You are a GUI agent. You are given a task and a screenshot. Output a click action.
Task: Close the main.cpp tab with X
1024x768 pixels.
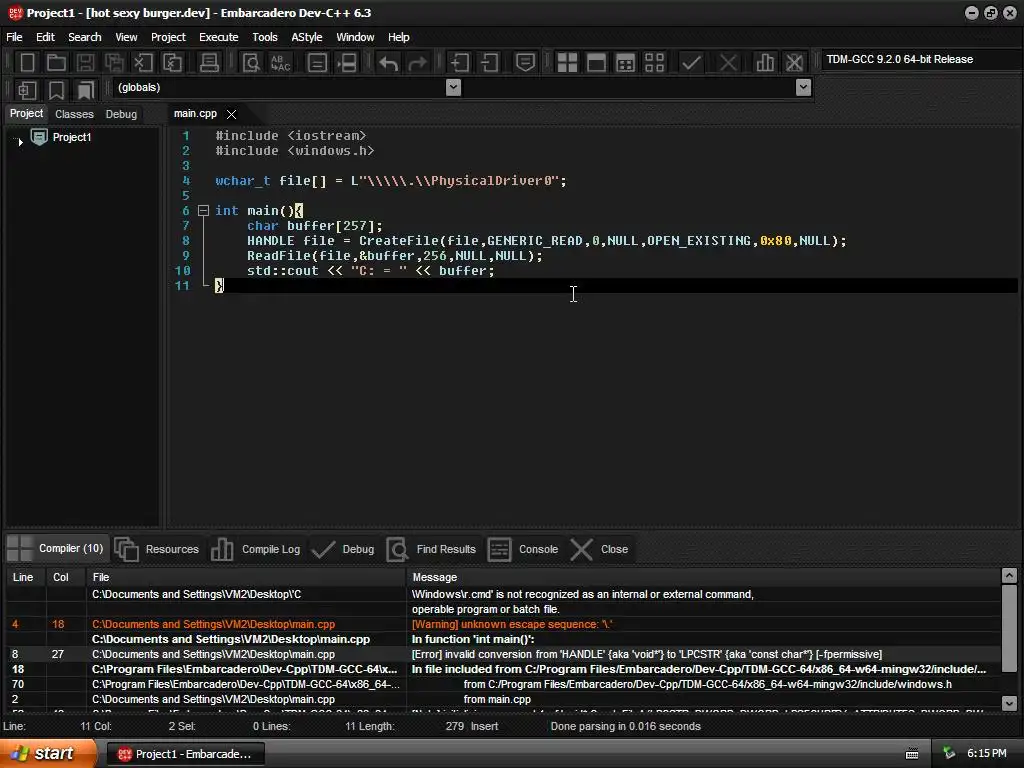[x=231, y=114]
